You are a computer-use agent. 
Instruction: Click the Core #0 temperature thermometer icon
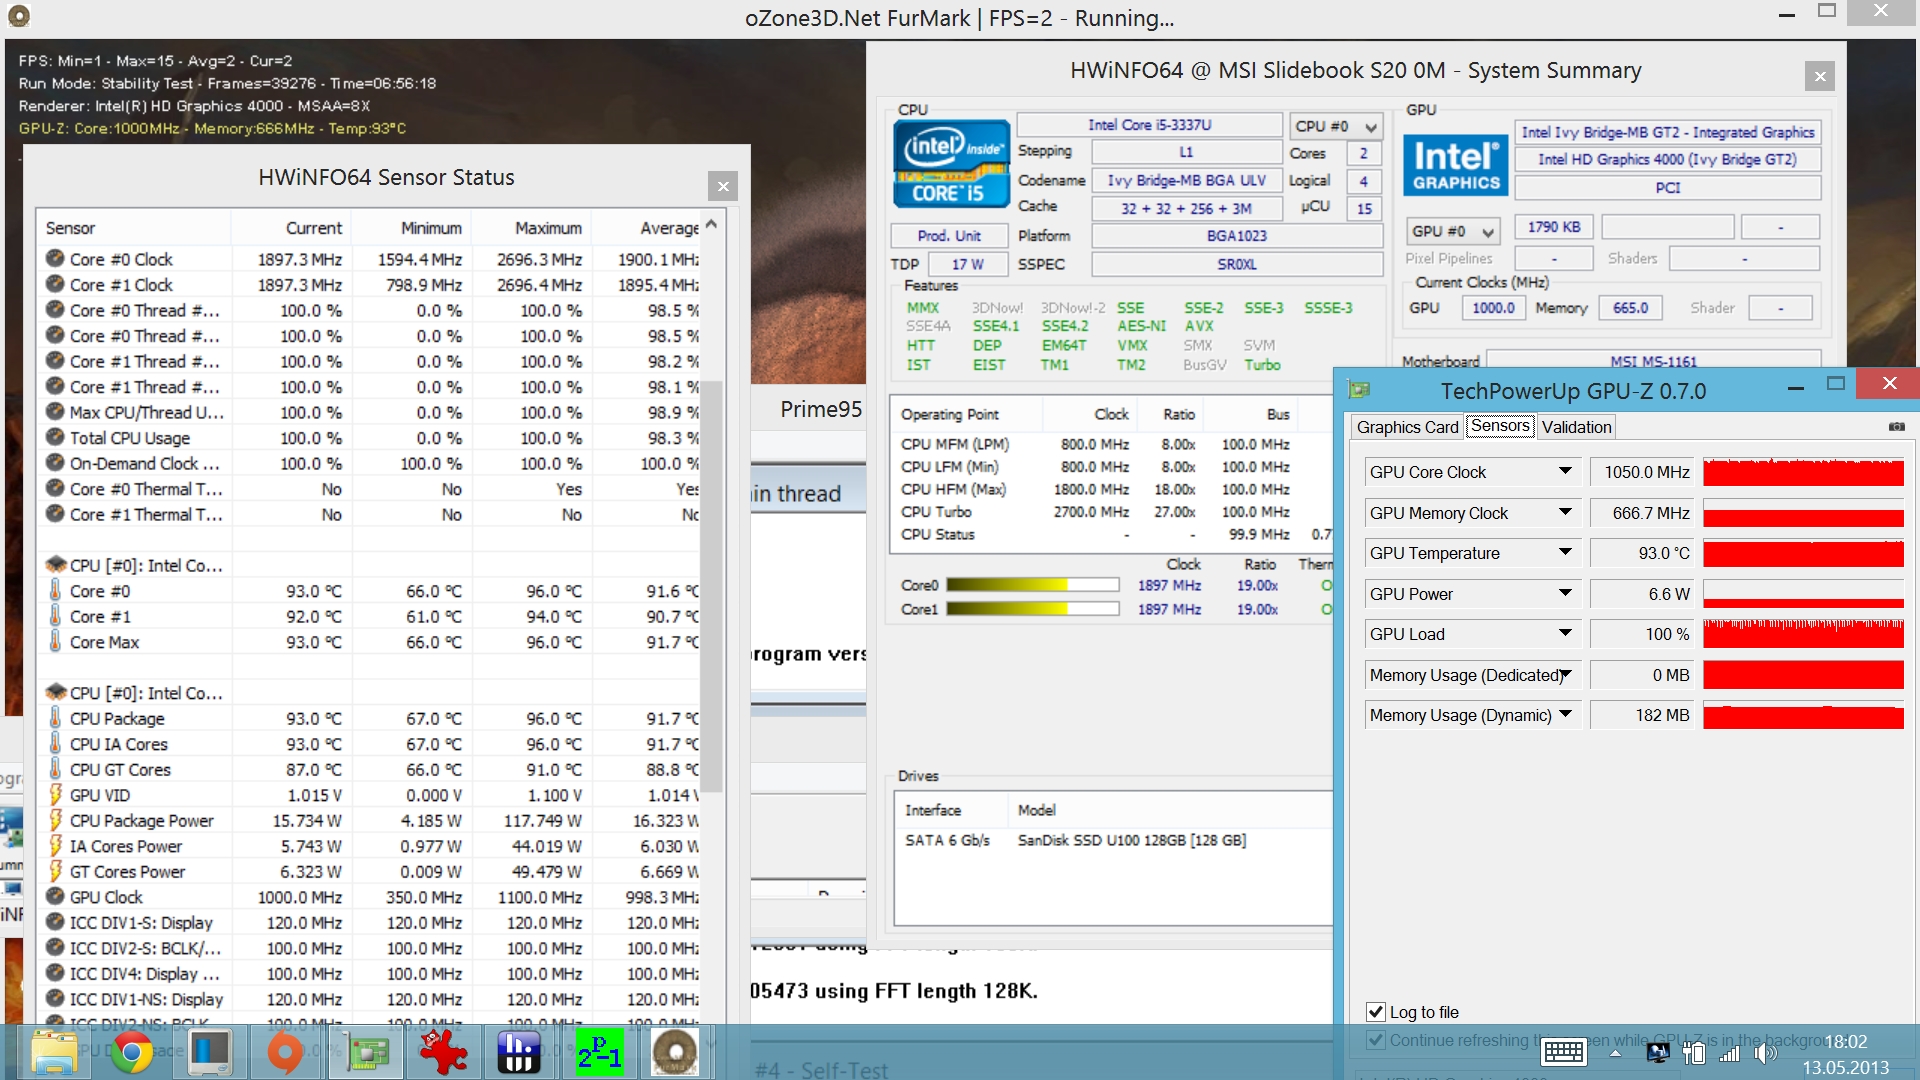point(55,590)
